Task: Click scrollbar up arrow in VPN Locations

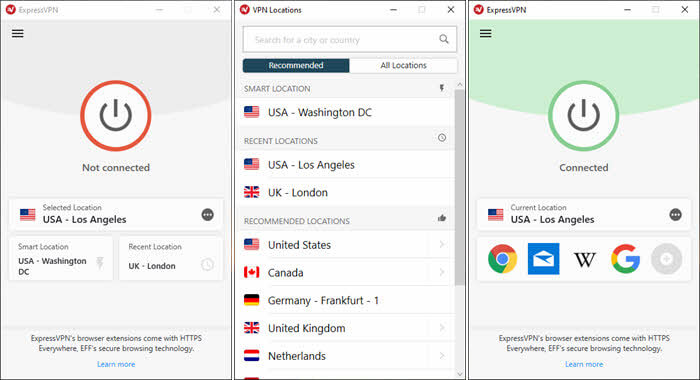Action: pyautogui.click(x=460, y=84)
